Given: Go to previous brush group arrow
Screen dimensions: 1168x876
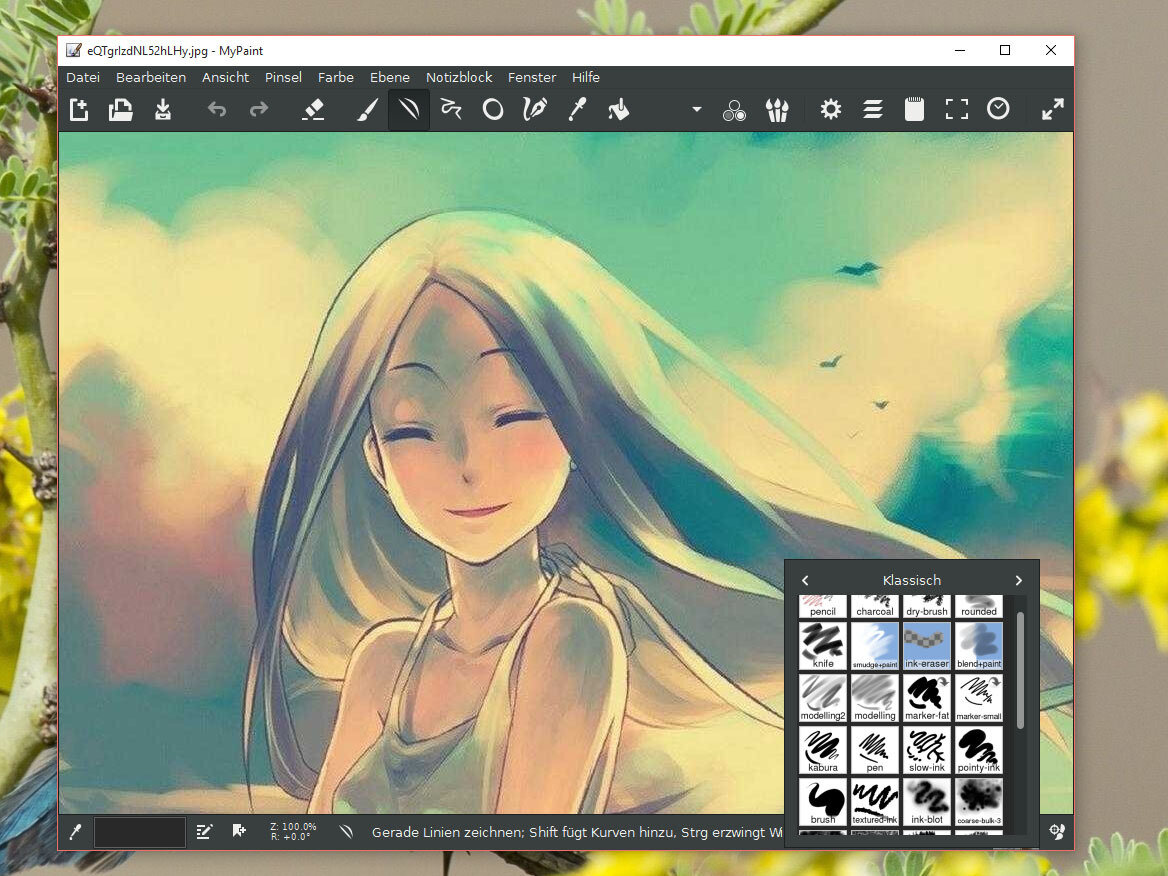Looking at the screenshot, I should click(805, 580).
